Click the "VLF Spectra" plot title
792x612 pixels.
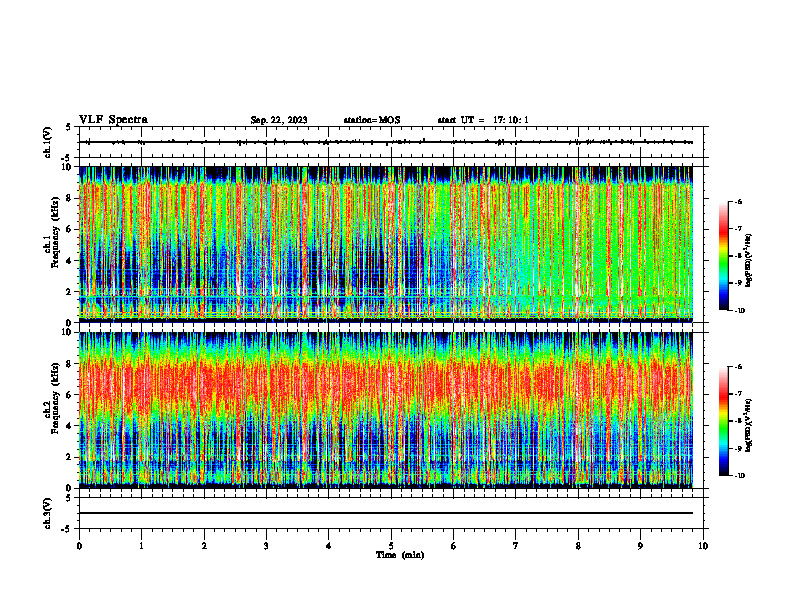coord(113,120)
